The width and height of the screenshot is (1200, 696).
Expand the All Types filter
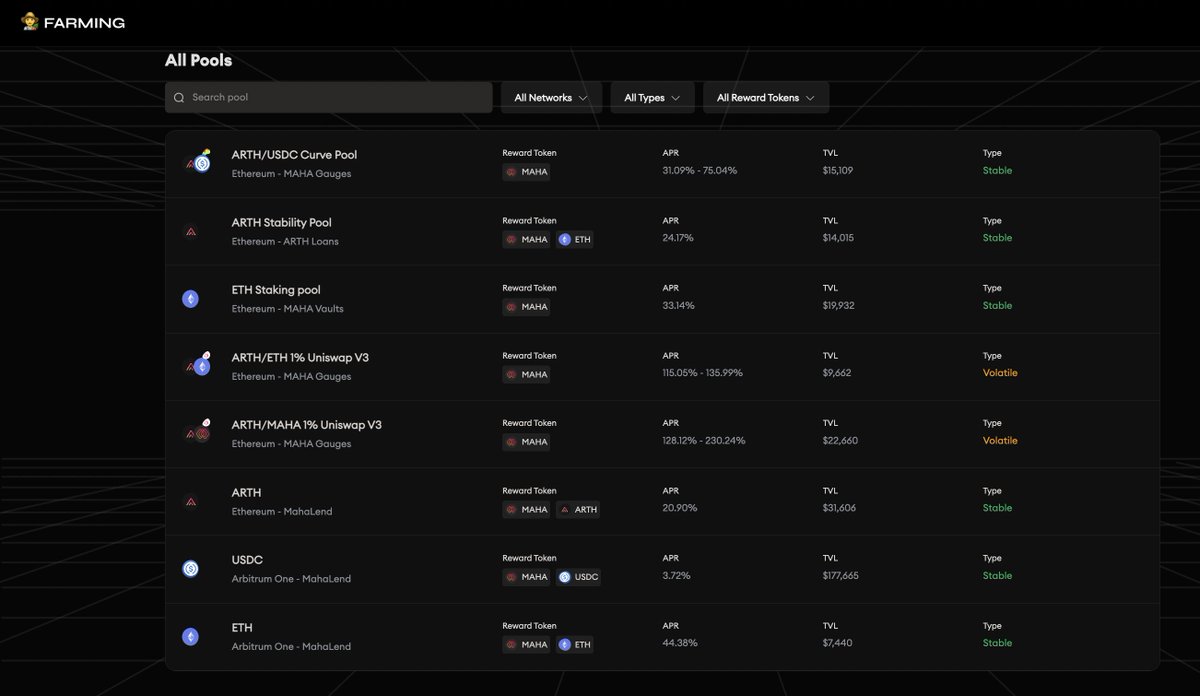[652, 97]
